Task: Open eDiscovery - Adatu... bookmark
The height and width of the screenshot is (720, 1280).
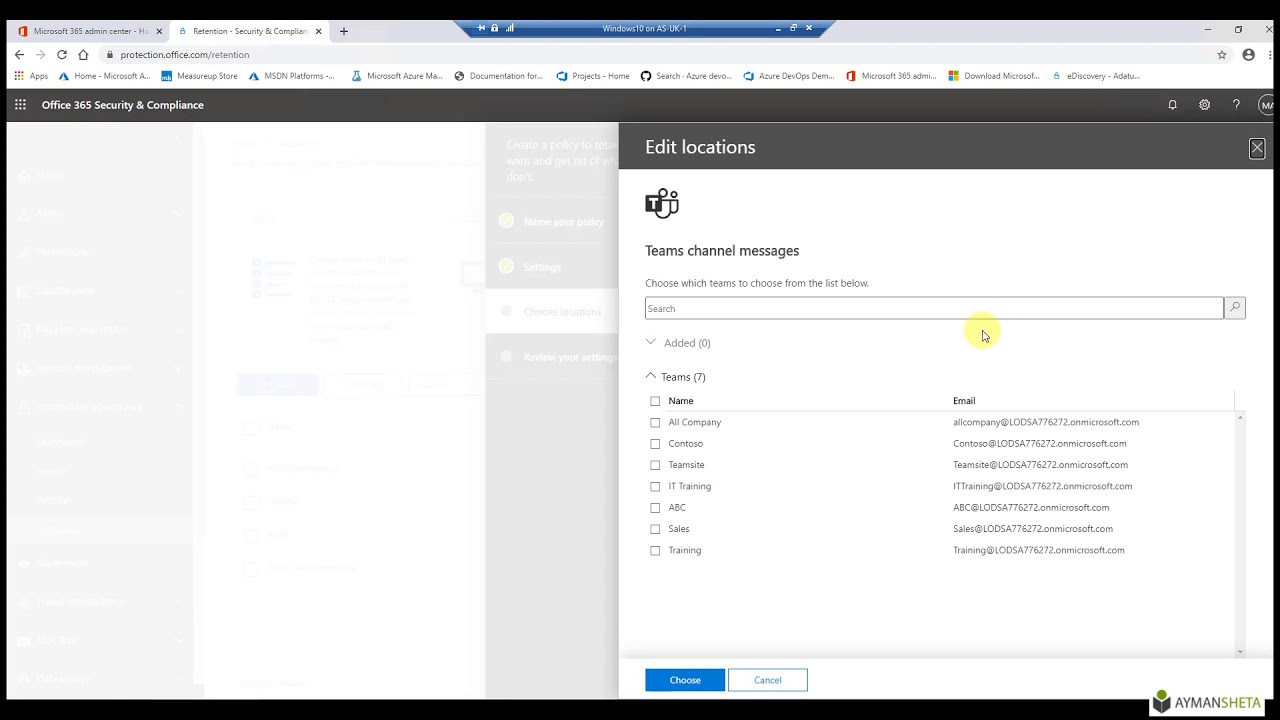Action: tap(1095, 76)
